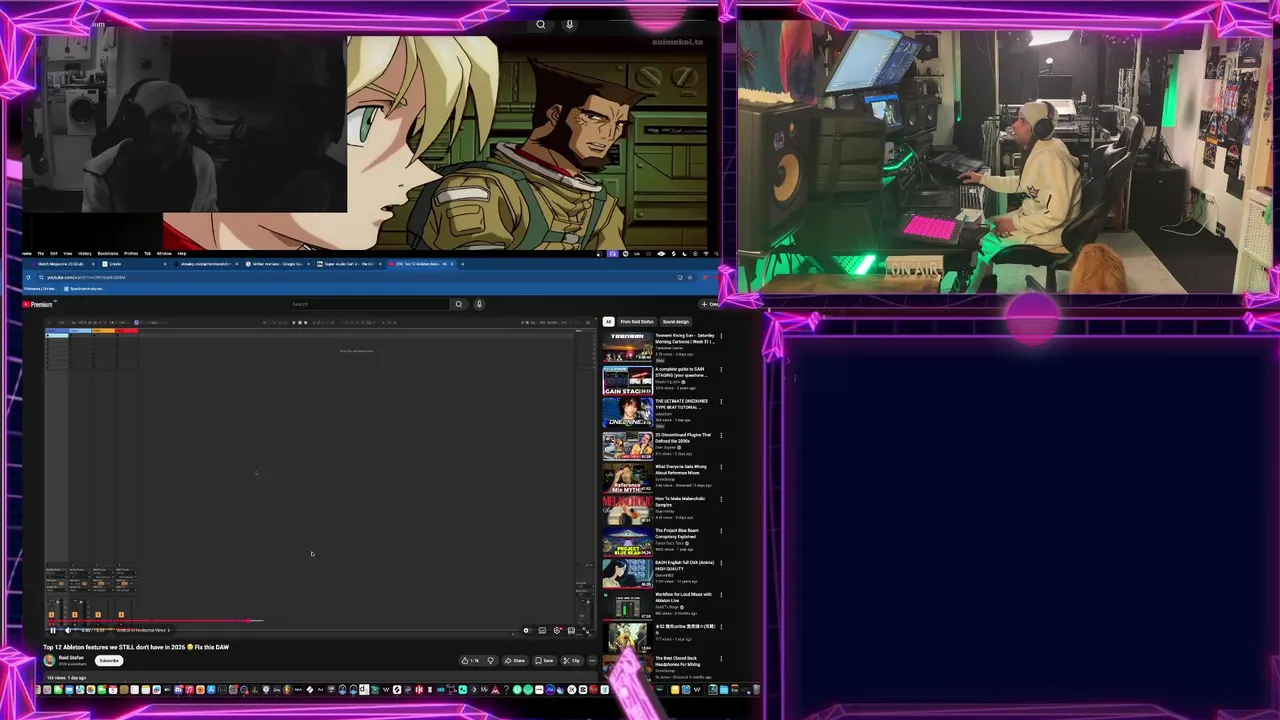Open Reid Stefan channel avatar
1280x720 pixels.
(x=49, y=660)
